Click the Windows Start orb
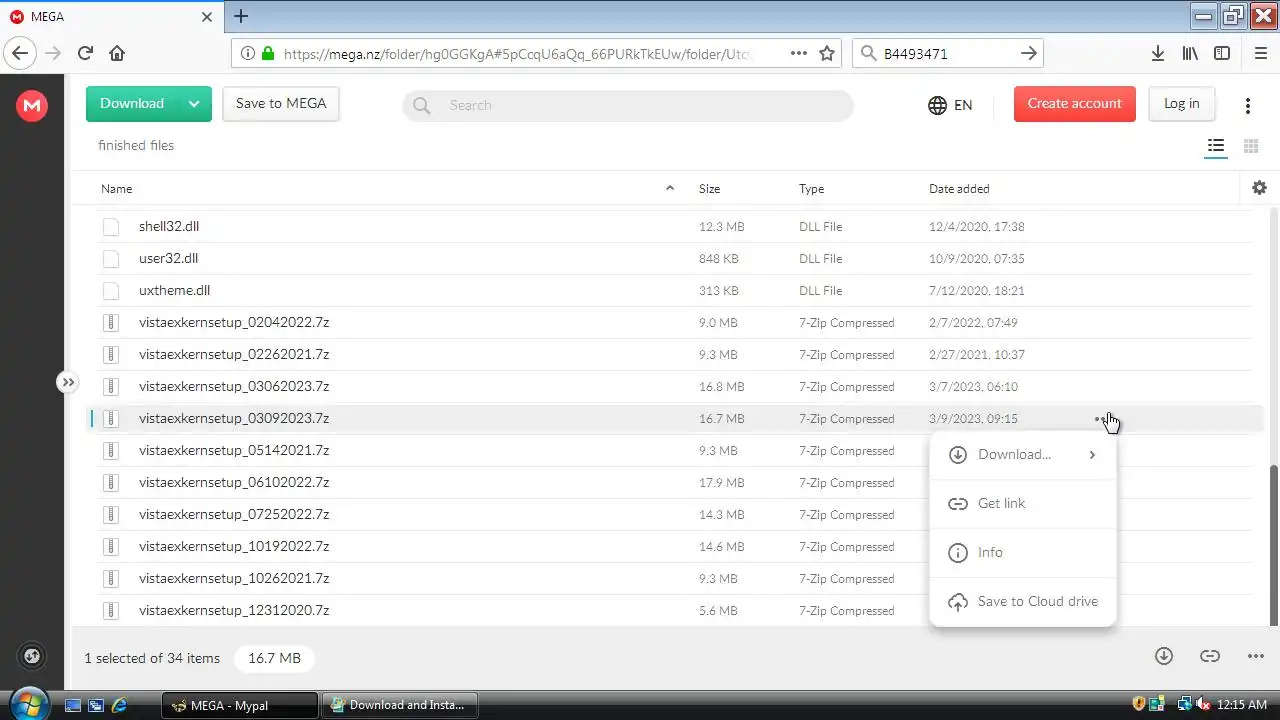Image resolution: width=1280 pixels, height=720 pixels. tap(28, 703)
